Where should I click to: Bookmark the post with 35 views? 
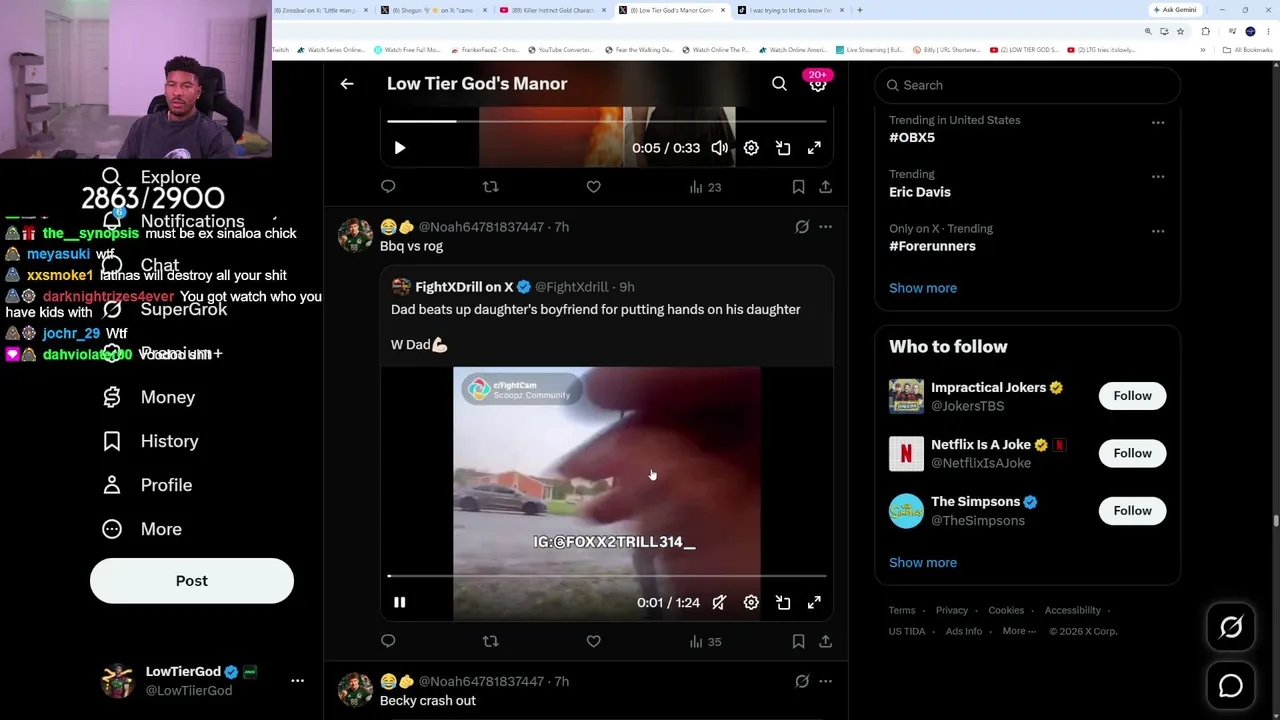pyautogui.click(x=798, y=641)
